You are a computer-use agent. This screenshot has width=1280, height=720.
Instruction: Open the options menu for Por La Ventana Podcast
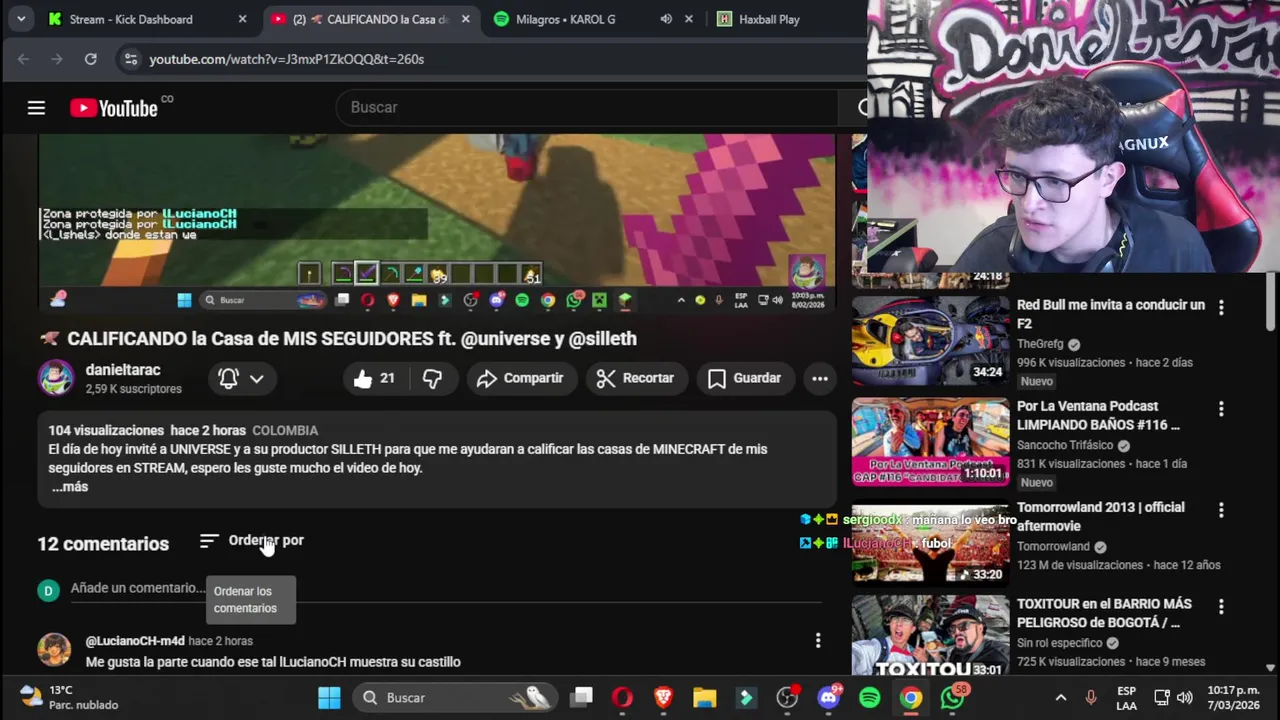[x=1221, y=409]
